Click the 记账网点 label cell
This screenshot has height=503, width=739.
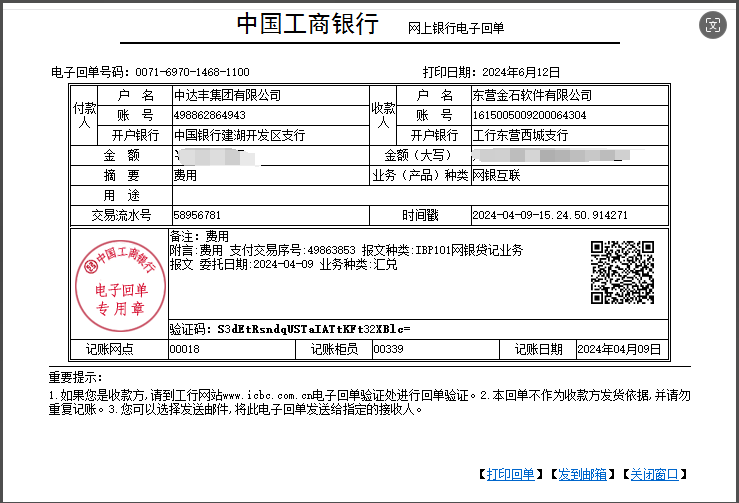pos(119,349)
